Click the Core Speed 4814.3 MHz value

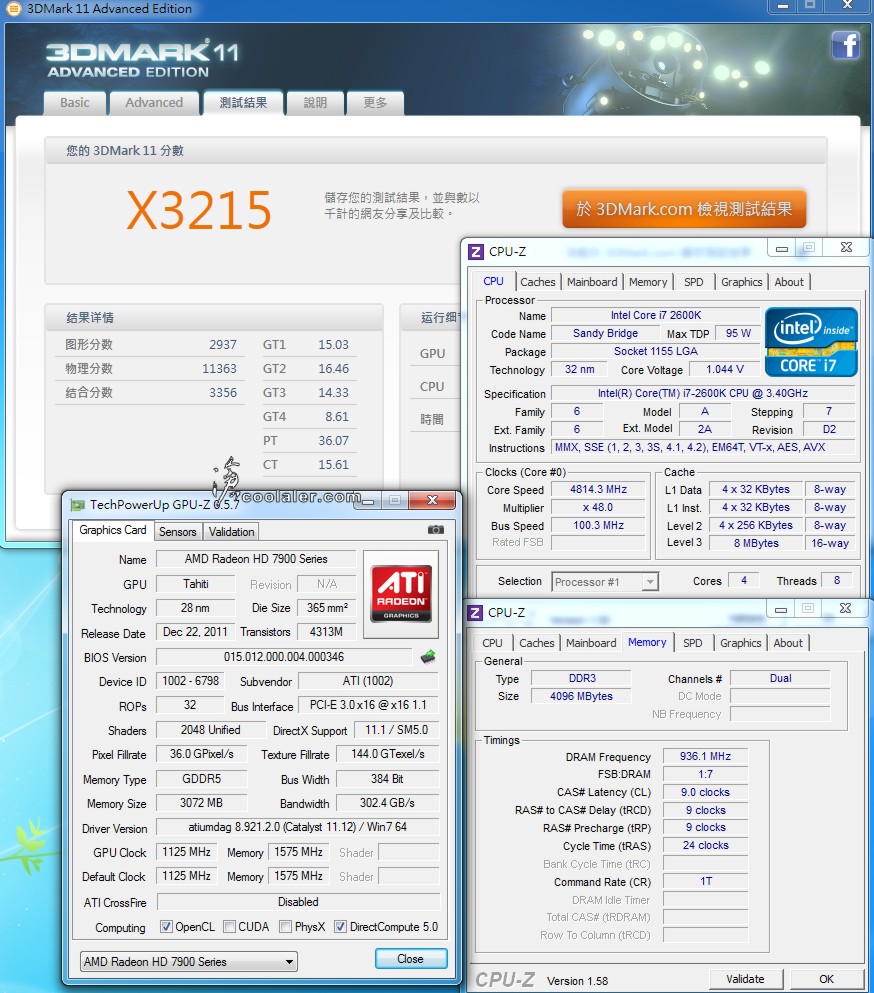pyautogui.click(x=598, y=490)
